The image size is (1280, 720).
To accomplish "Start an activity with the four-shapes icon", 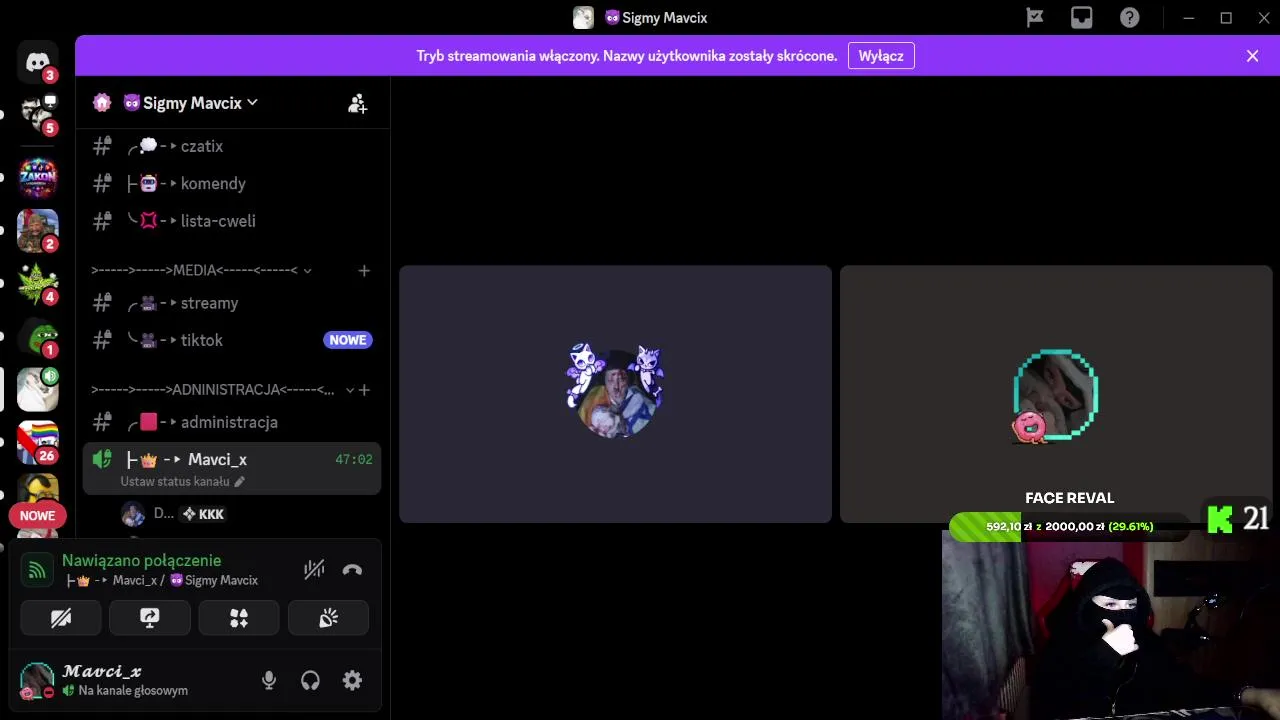I will [x=239, y=618].
